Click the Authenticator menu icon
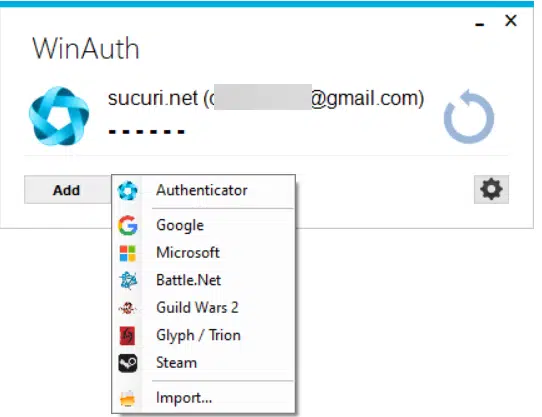Screen dimensions: 542x417 coord(128,191)
